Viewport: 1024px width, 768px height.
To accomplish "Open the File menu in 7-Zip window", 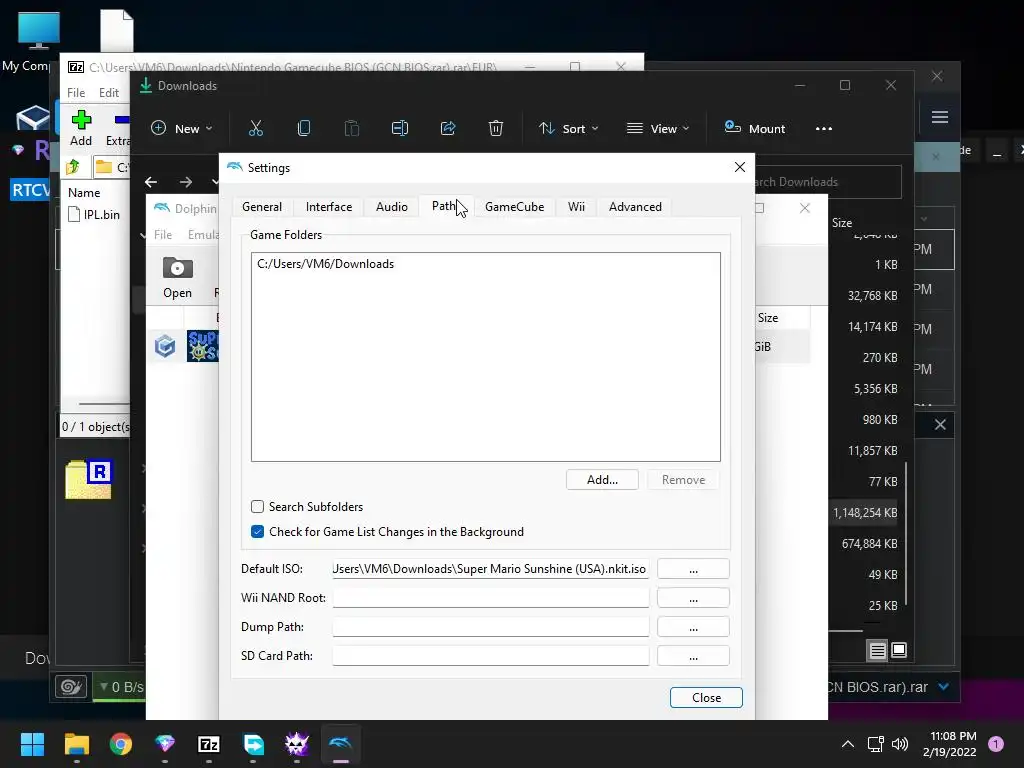I will [x=76, y=93].
